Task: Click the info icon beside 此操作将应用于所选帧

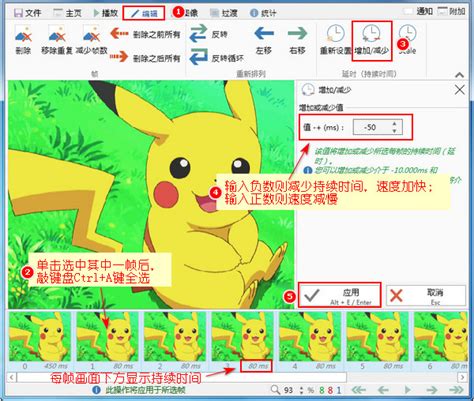Action: point(97,389)
